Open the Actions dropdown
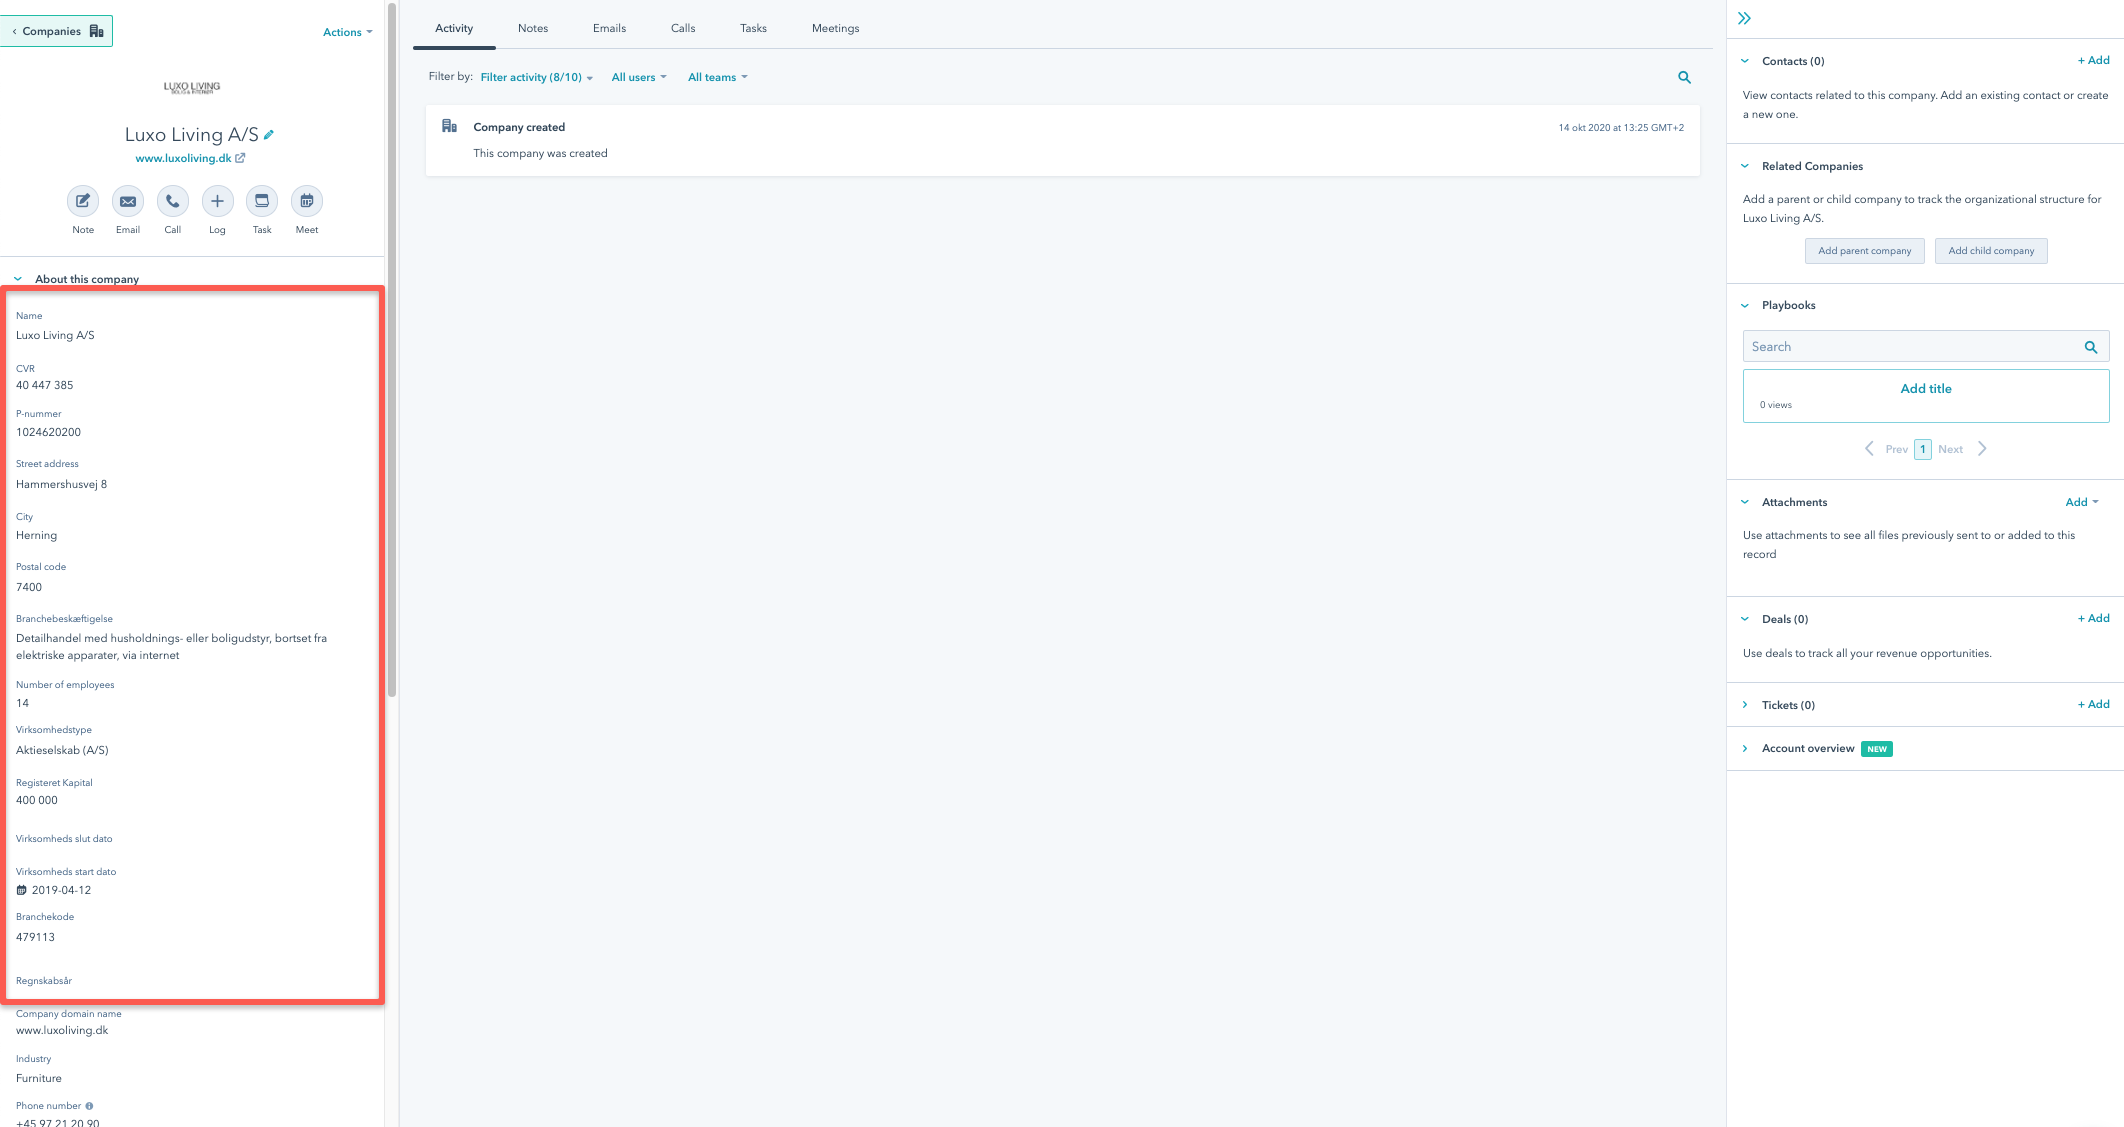 [x=347, y=32]
